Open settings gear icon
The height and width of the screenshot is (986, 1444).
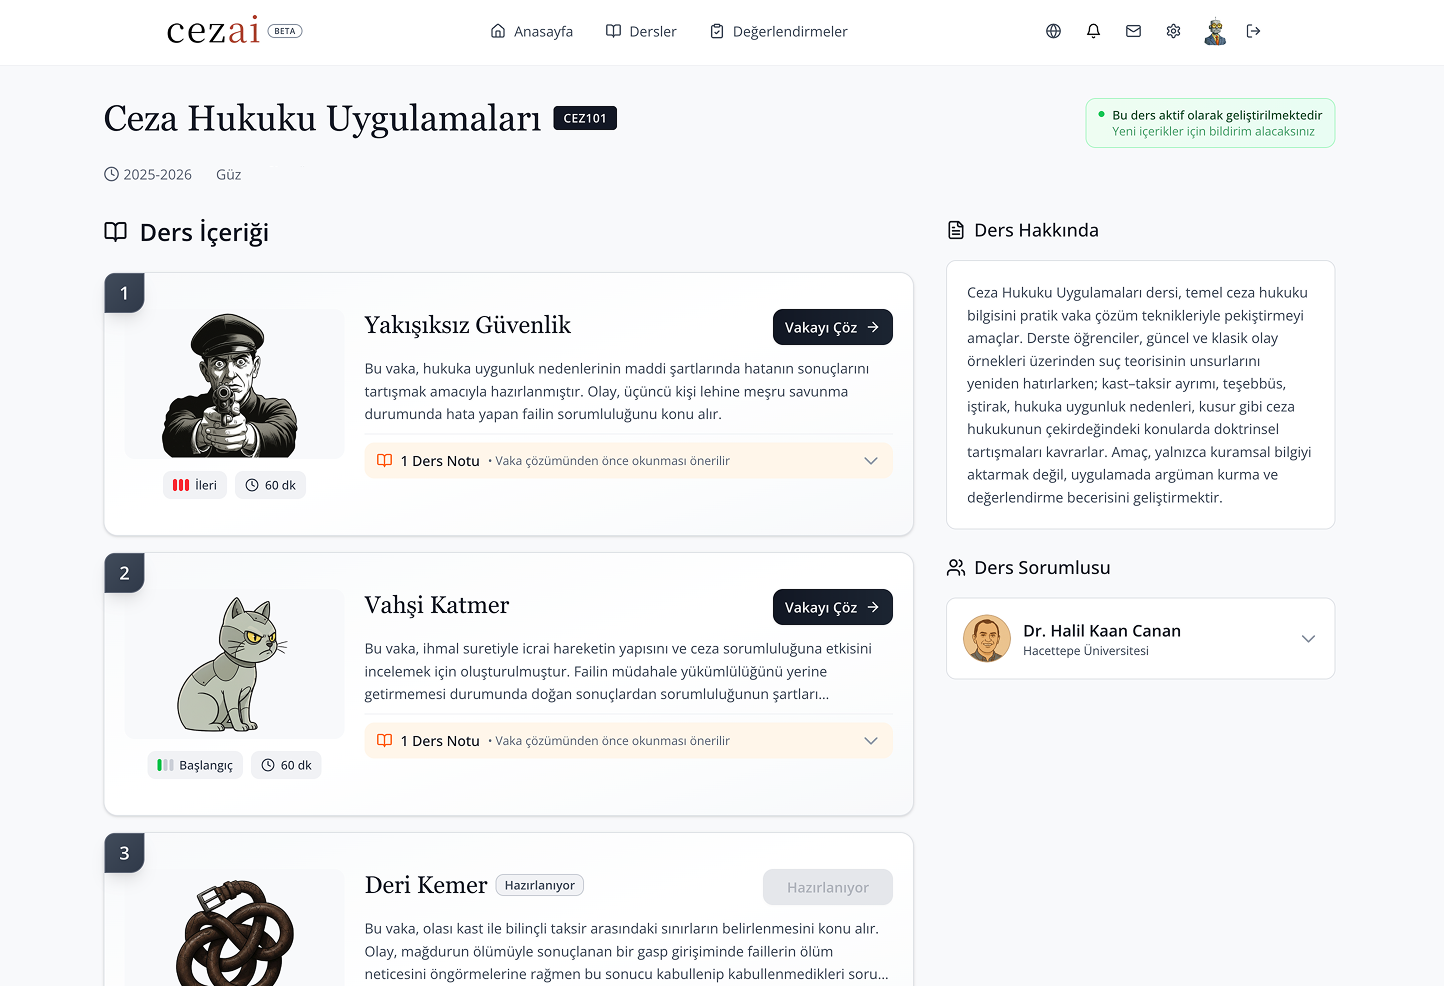click(x=1173, y=31)
